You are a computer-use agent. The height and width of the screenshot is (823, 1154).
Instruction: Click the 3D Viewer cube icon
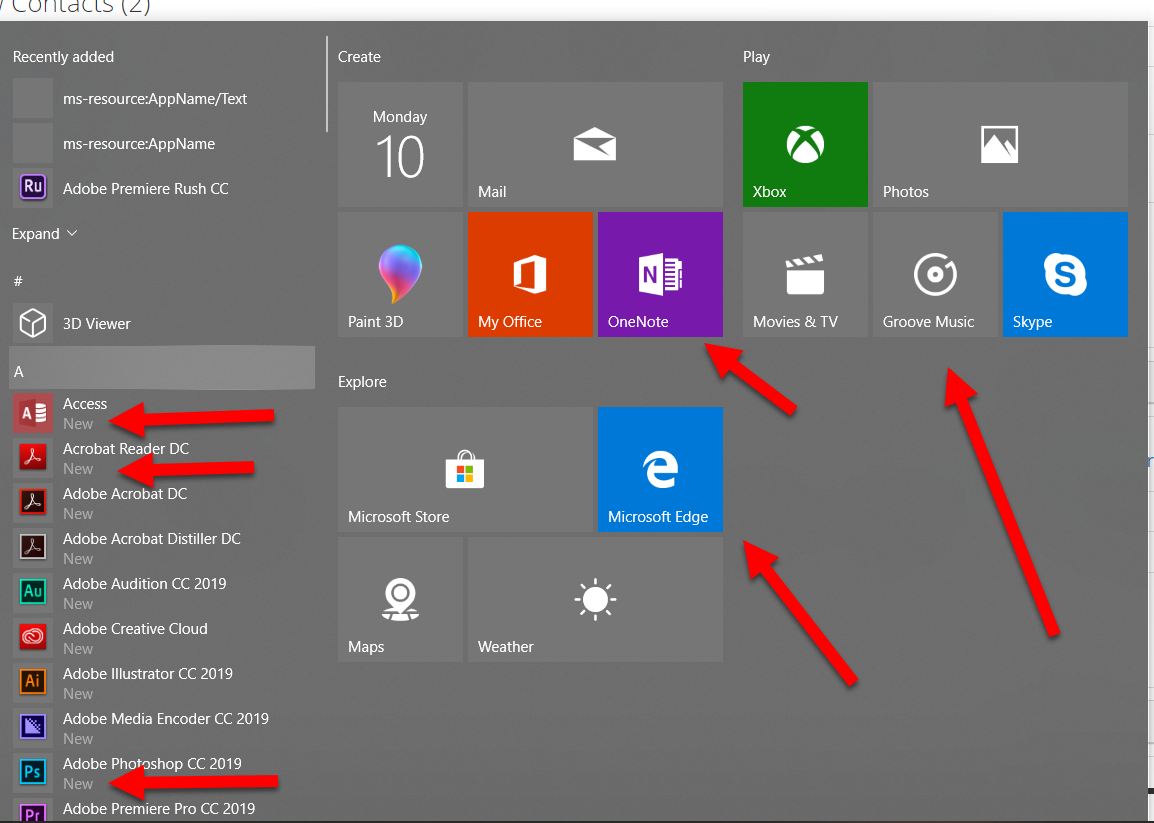(x=32, y=323)
